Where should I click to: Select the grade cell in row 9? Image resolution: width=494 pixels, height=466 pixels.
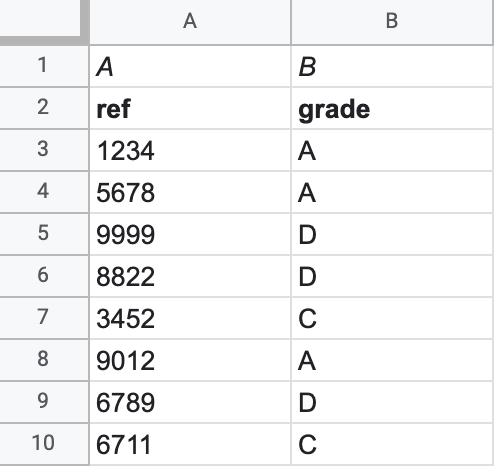coord(392,402)
